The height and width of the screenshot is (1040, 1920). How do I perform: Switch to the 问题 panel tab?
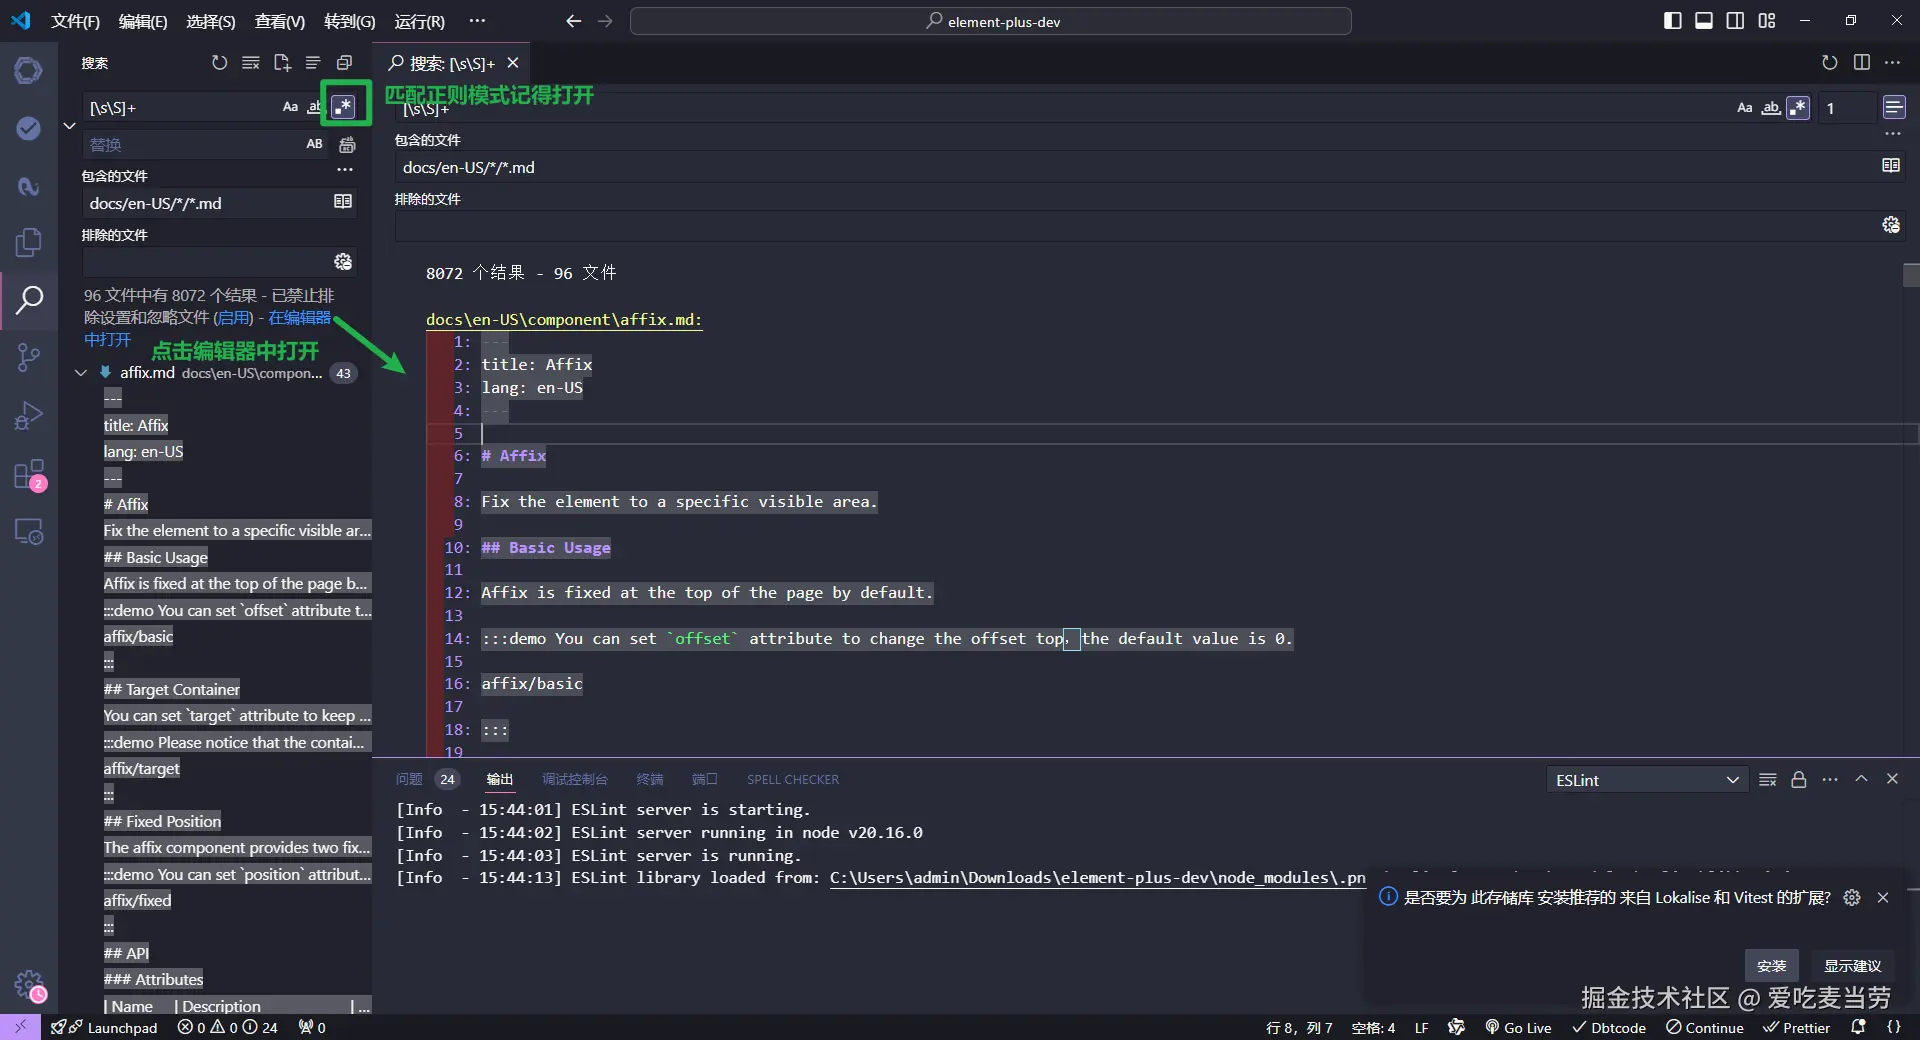(409, 779)
